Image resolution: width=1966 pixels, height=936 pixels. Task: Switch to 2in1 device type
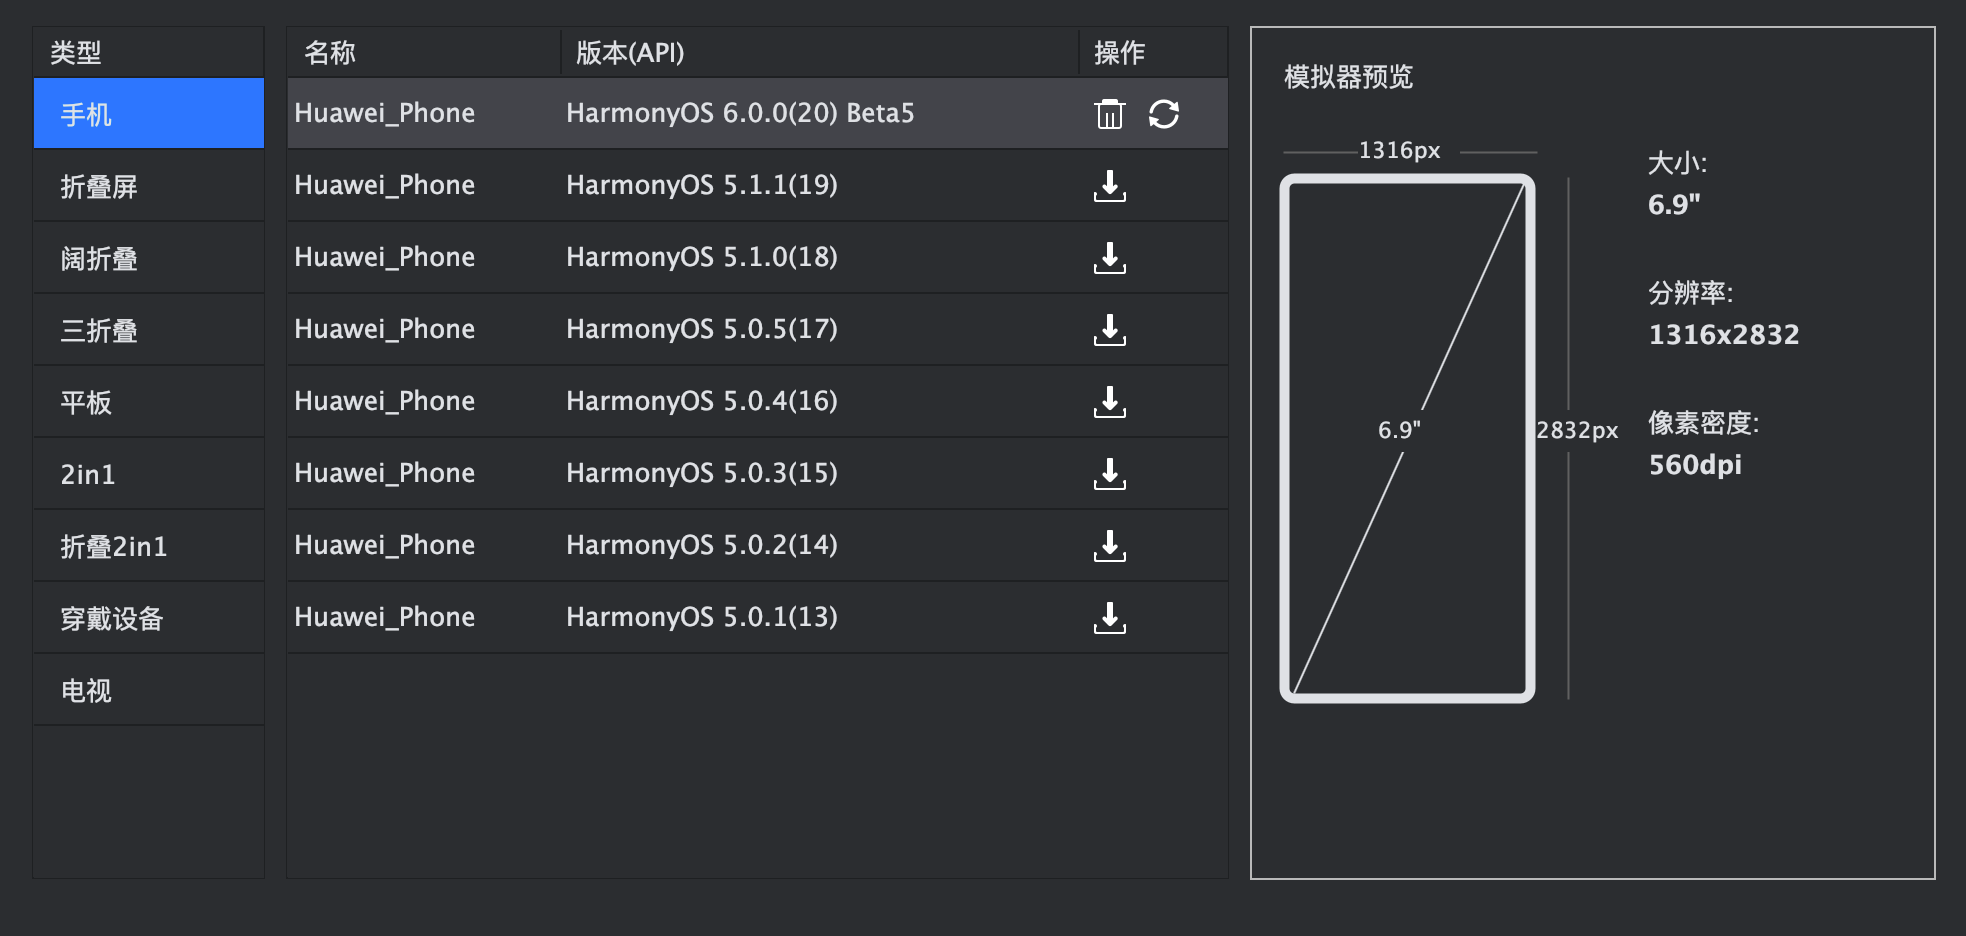148,474
